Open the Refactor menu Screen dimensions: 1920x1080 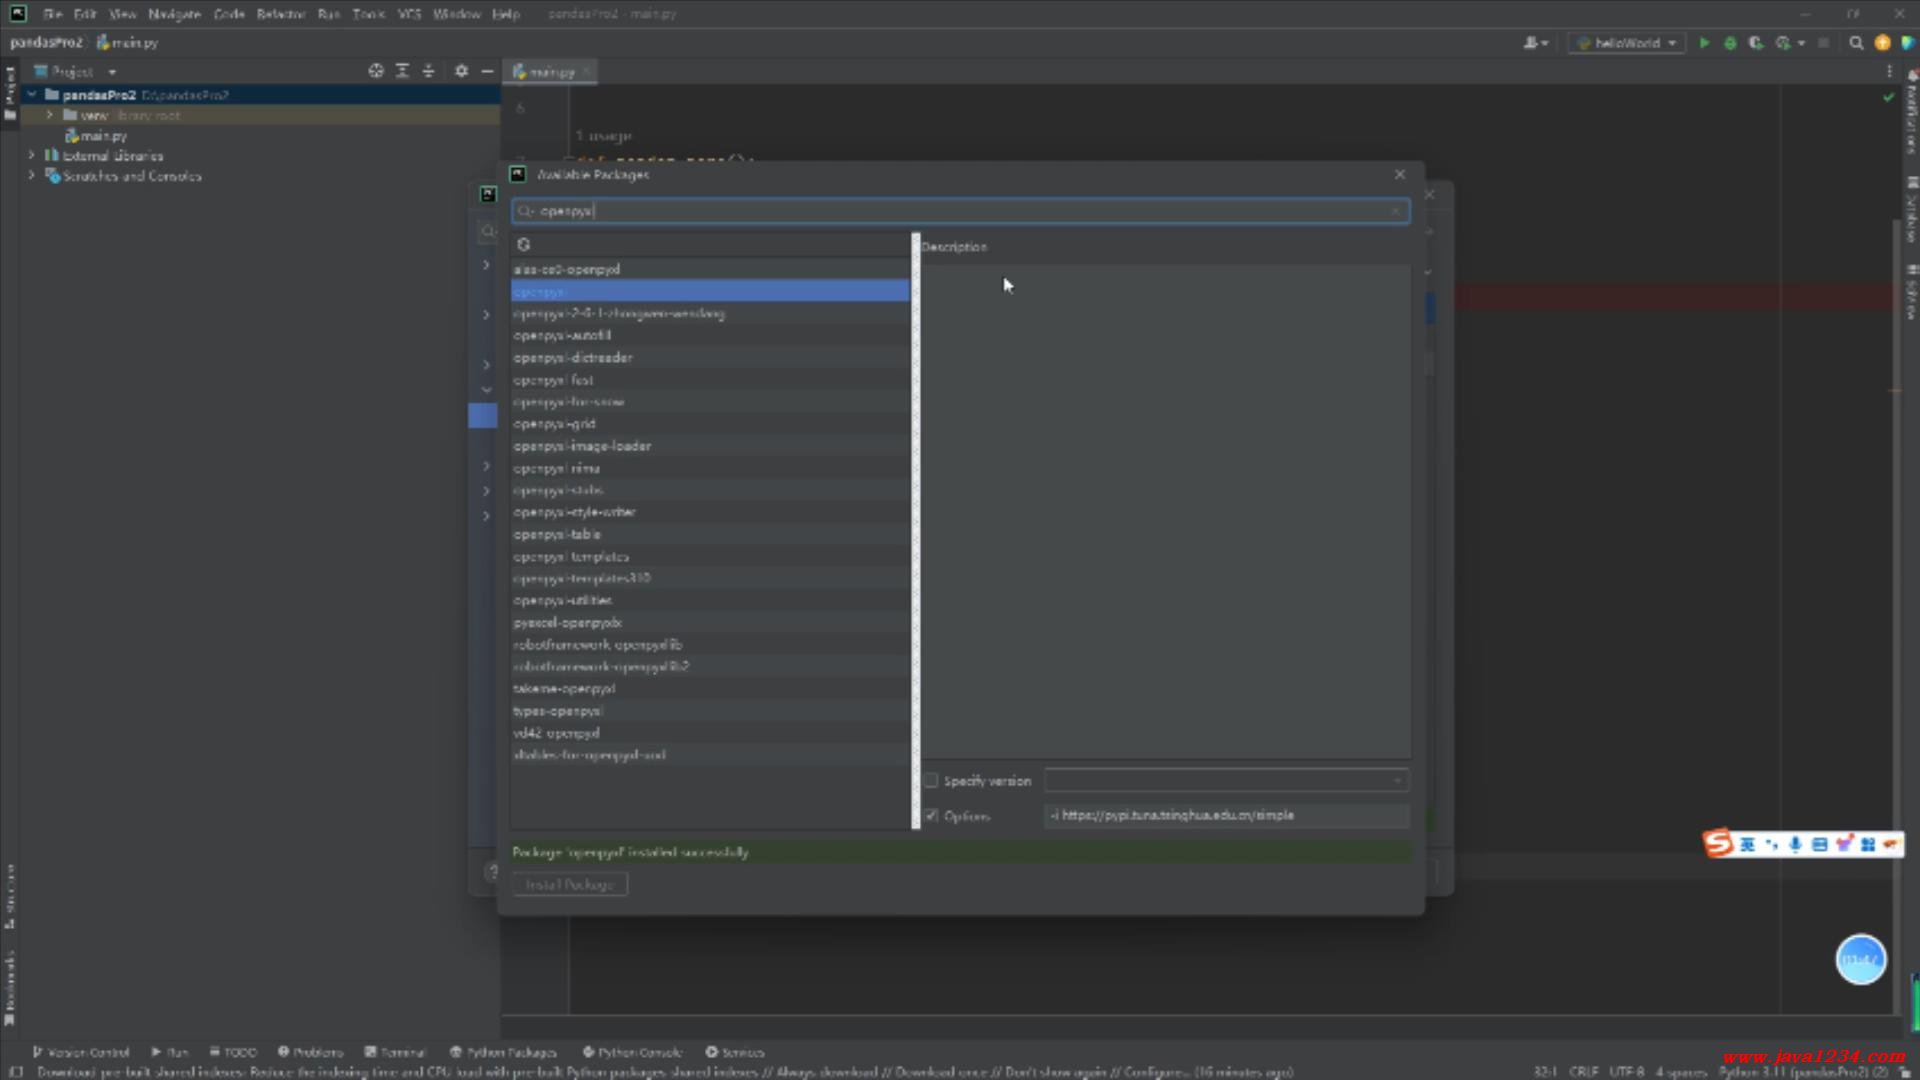click(281, 14)
